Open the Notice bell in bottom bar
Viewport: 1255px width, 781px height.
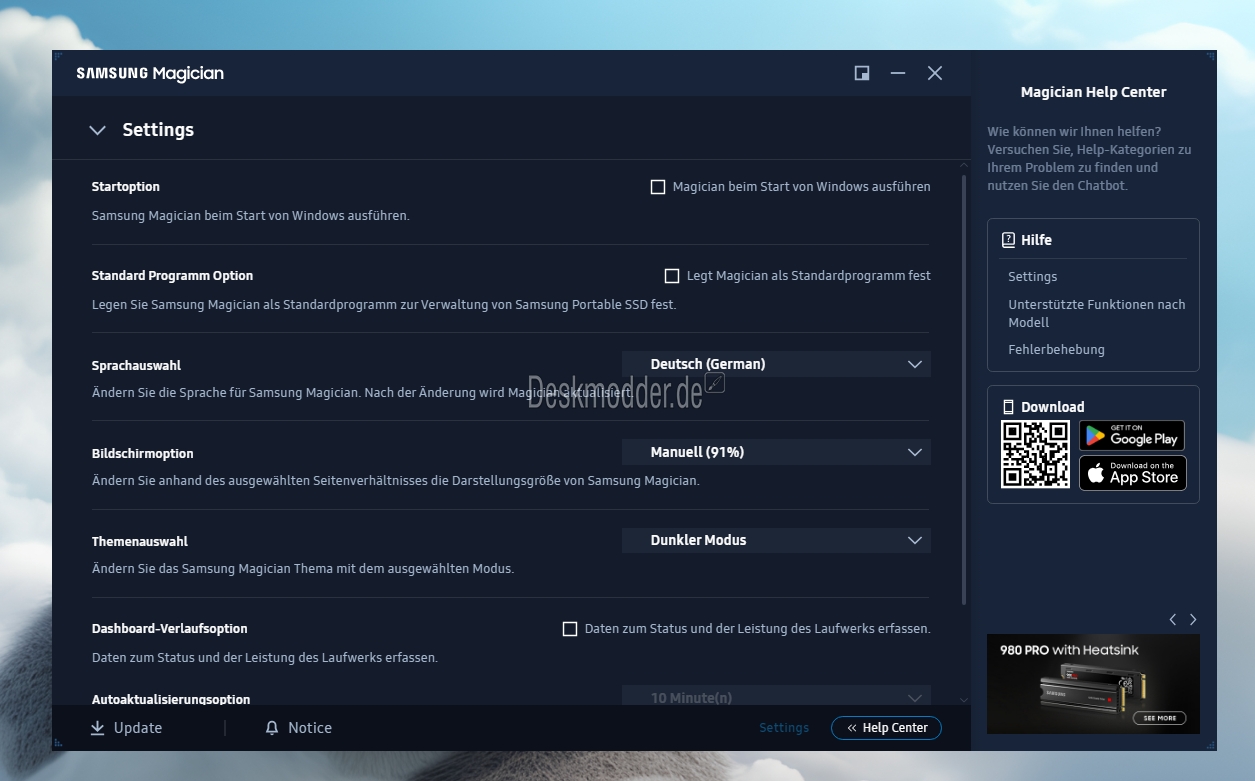click(x=298, y=728)
